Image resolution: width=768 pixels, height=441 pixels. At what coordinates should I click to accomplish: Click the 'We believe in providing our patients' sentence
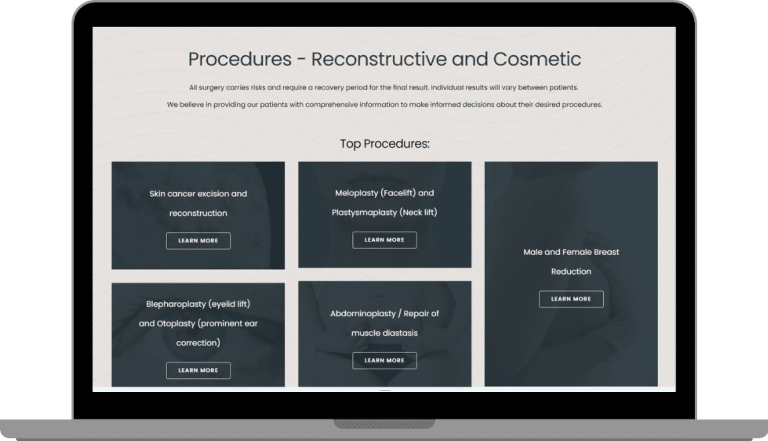(x=384, y=104)
